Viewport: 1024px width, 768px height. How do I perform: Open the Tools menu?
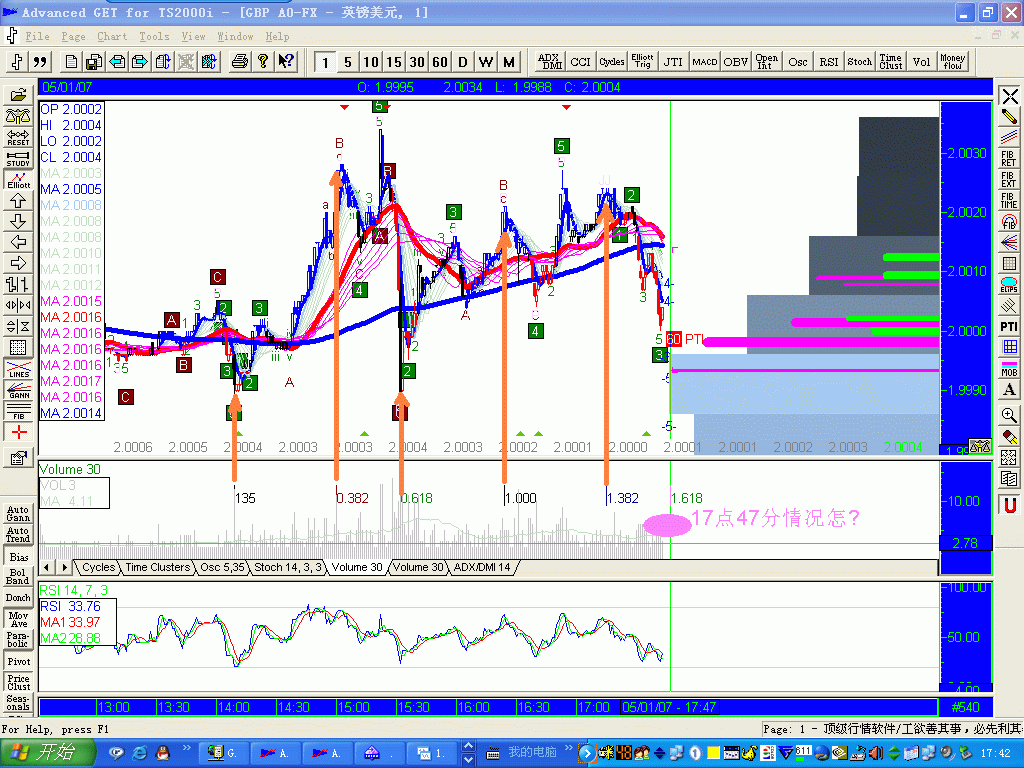[154, 36]
